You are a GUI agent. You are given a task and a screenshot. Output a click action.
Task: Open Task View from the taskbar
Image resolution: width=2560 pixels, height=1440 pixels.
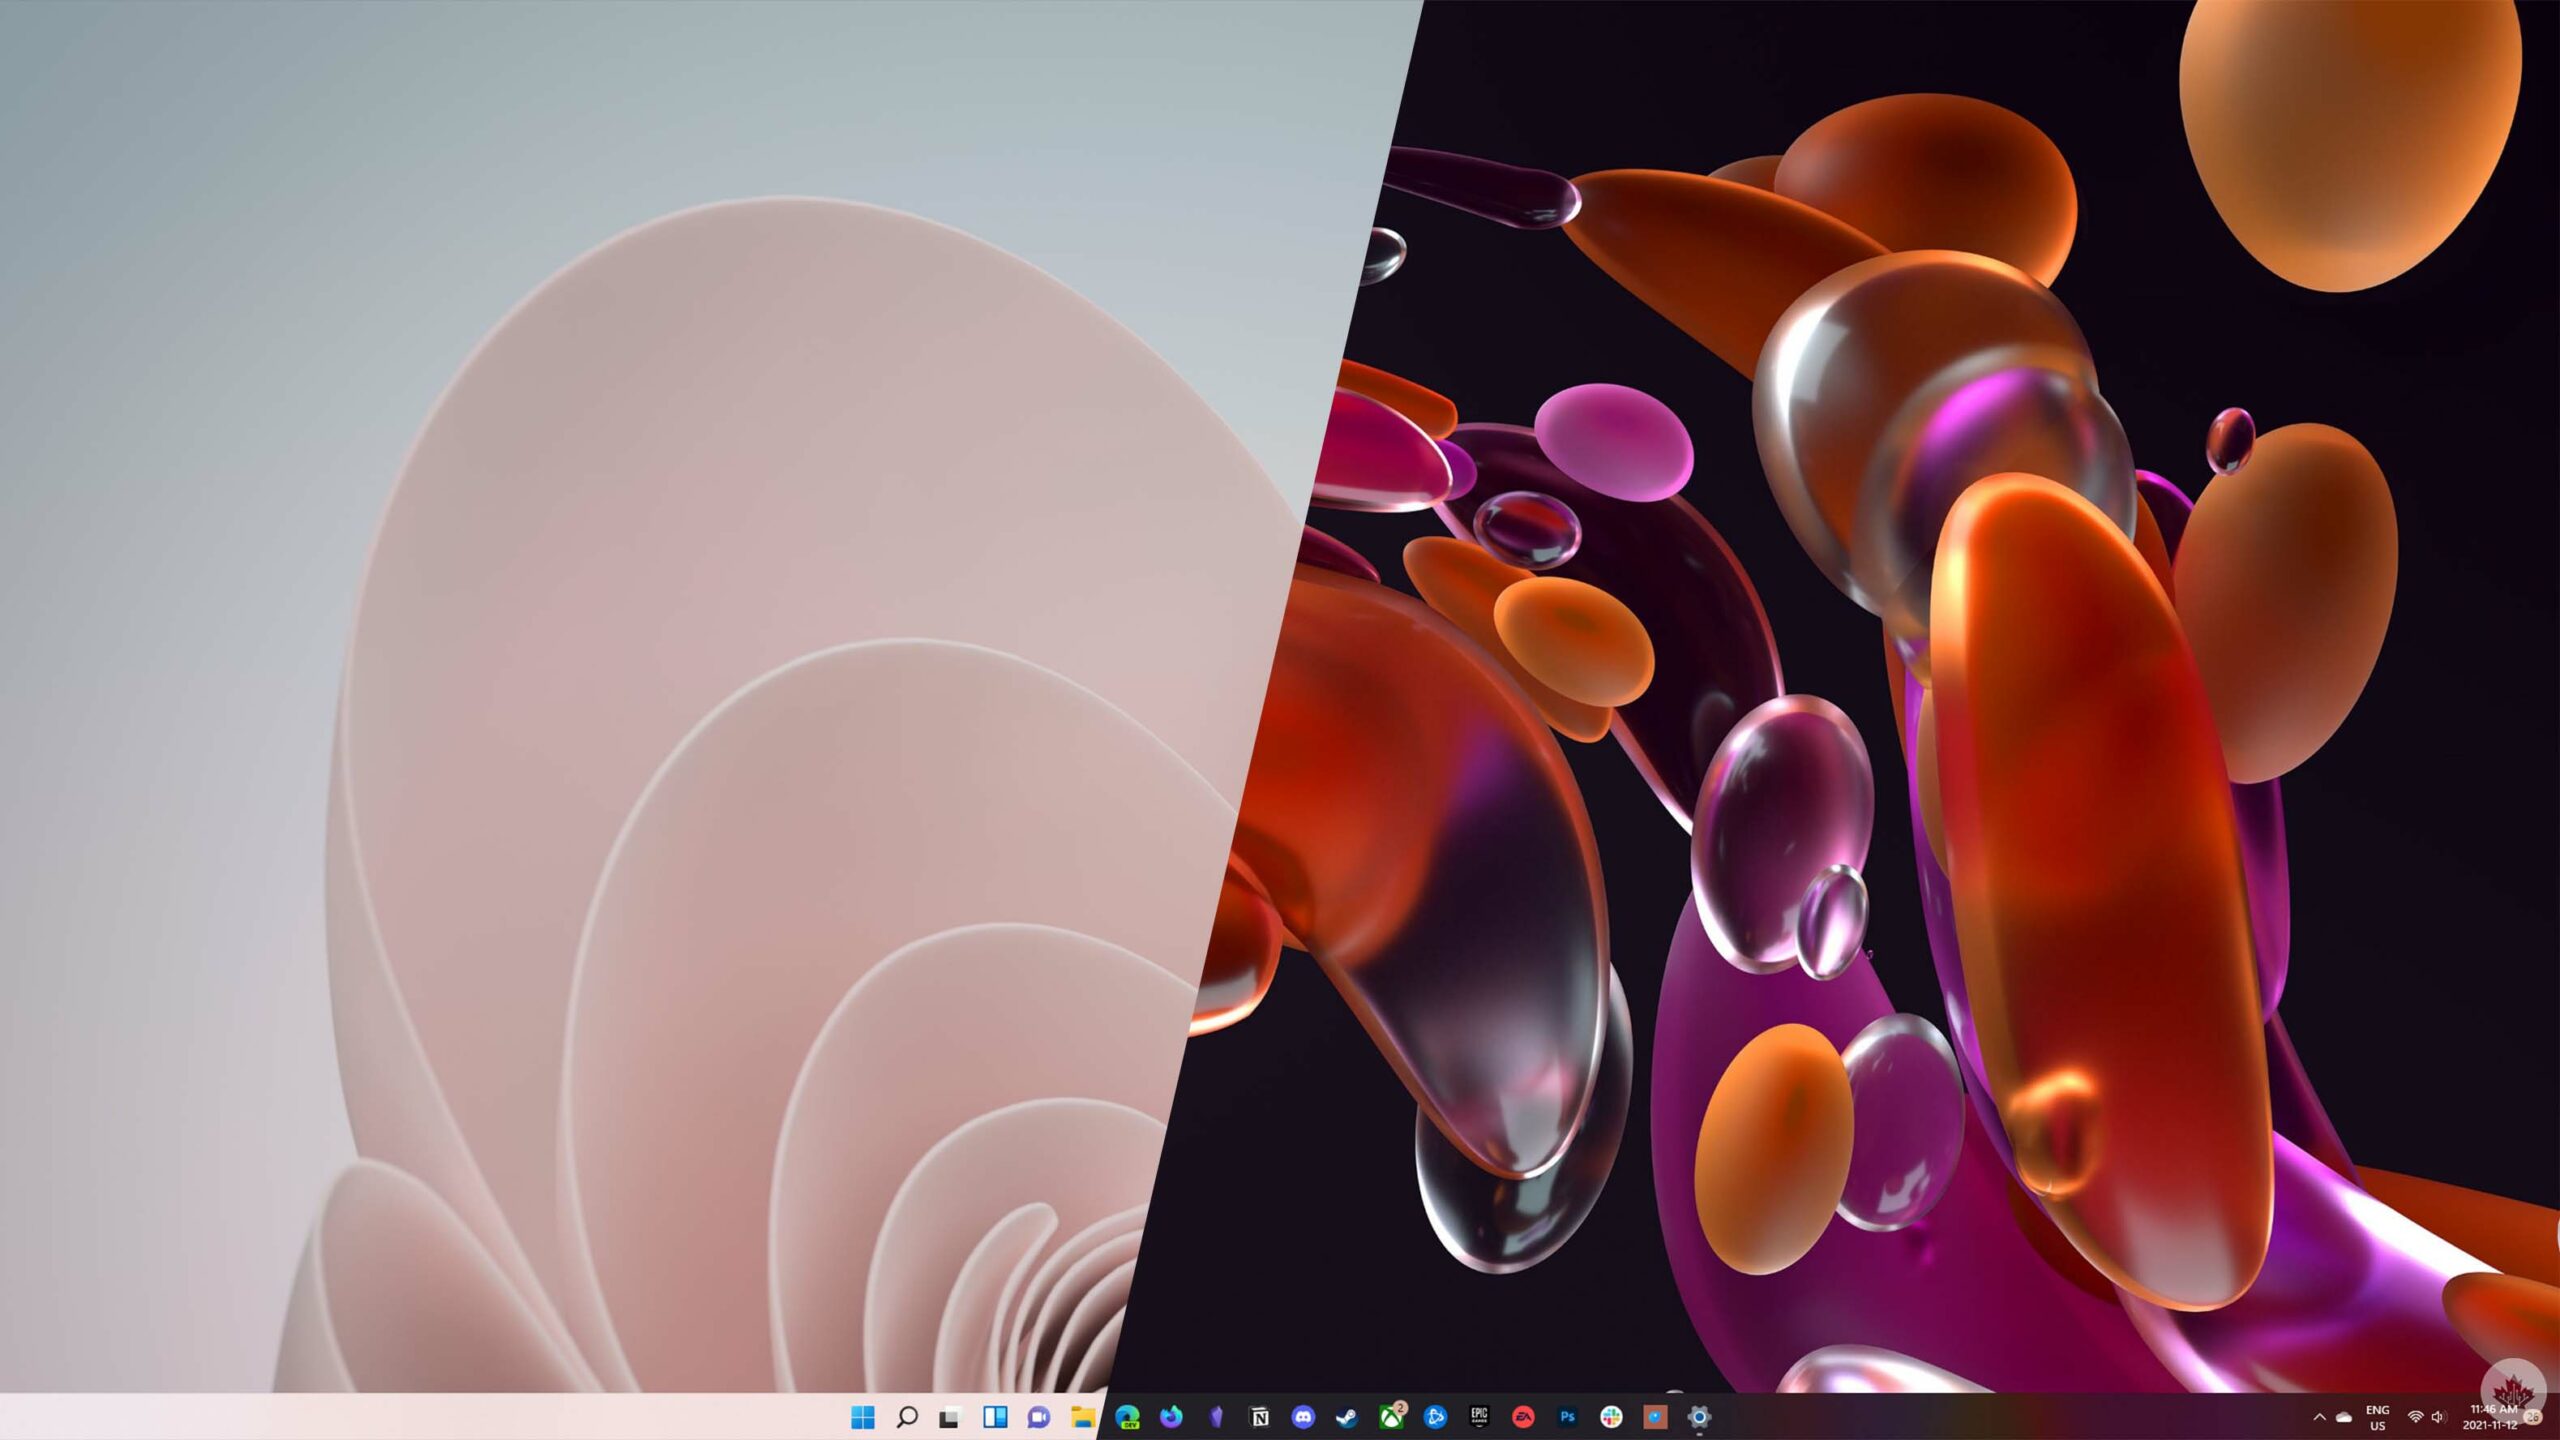tap(950, 1417)
